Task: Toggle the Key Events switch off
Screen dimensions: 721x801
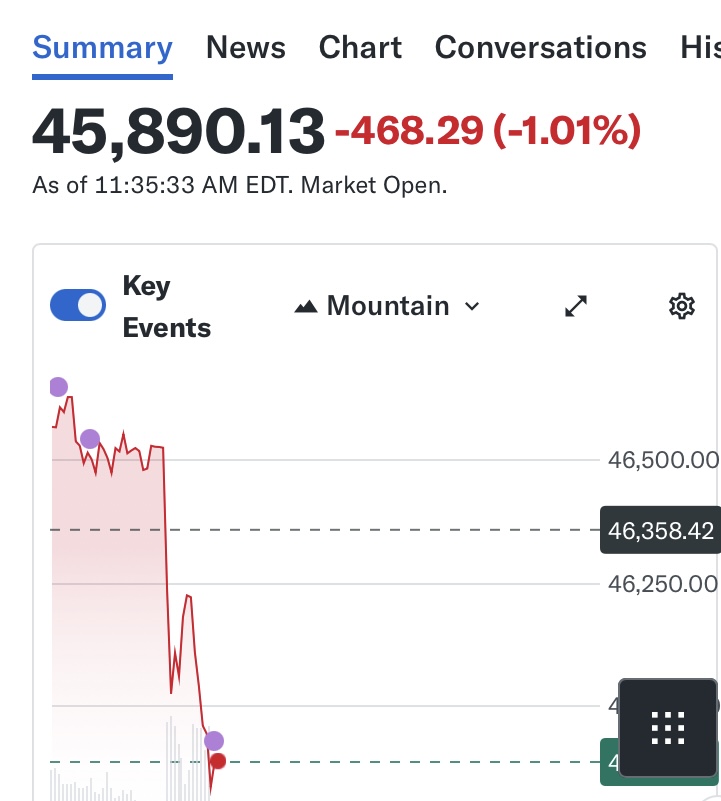Action: [x=78, y=305]
